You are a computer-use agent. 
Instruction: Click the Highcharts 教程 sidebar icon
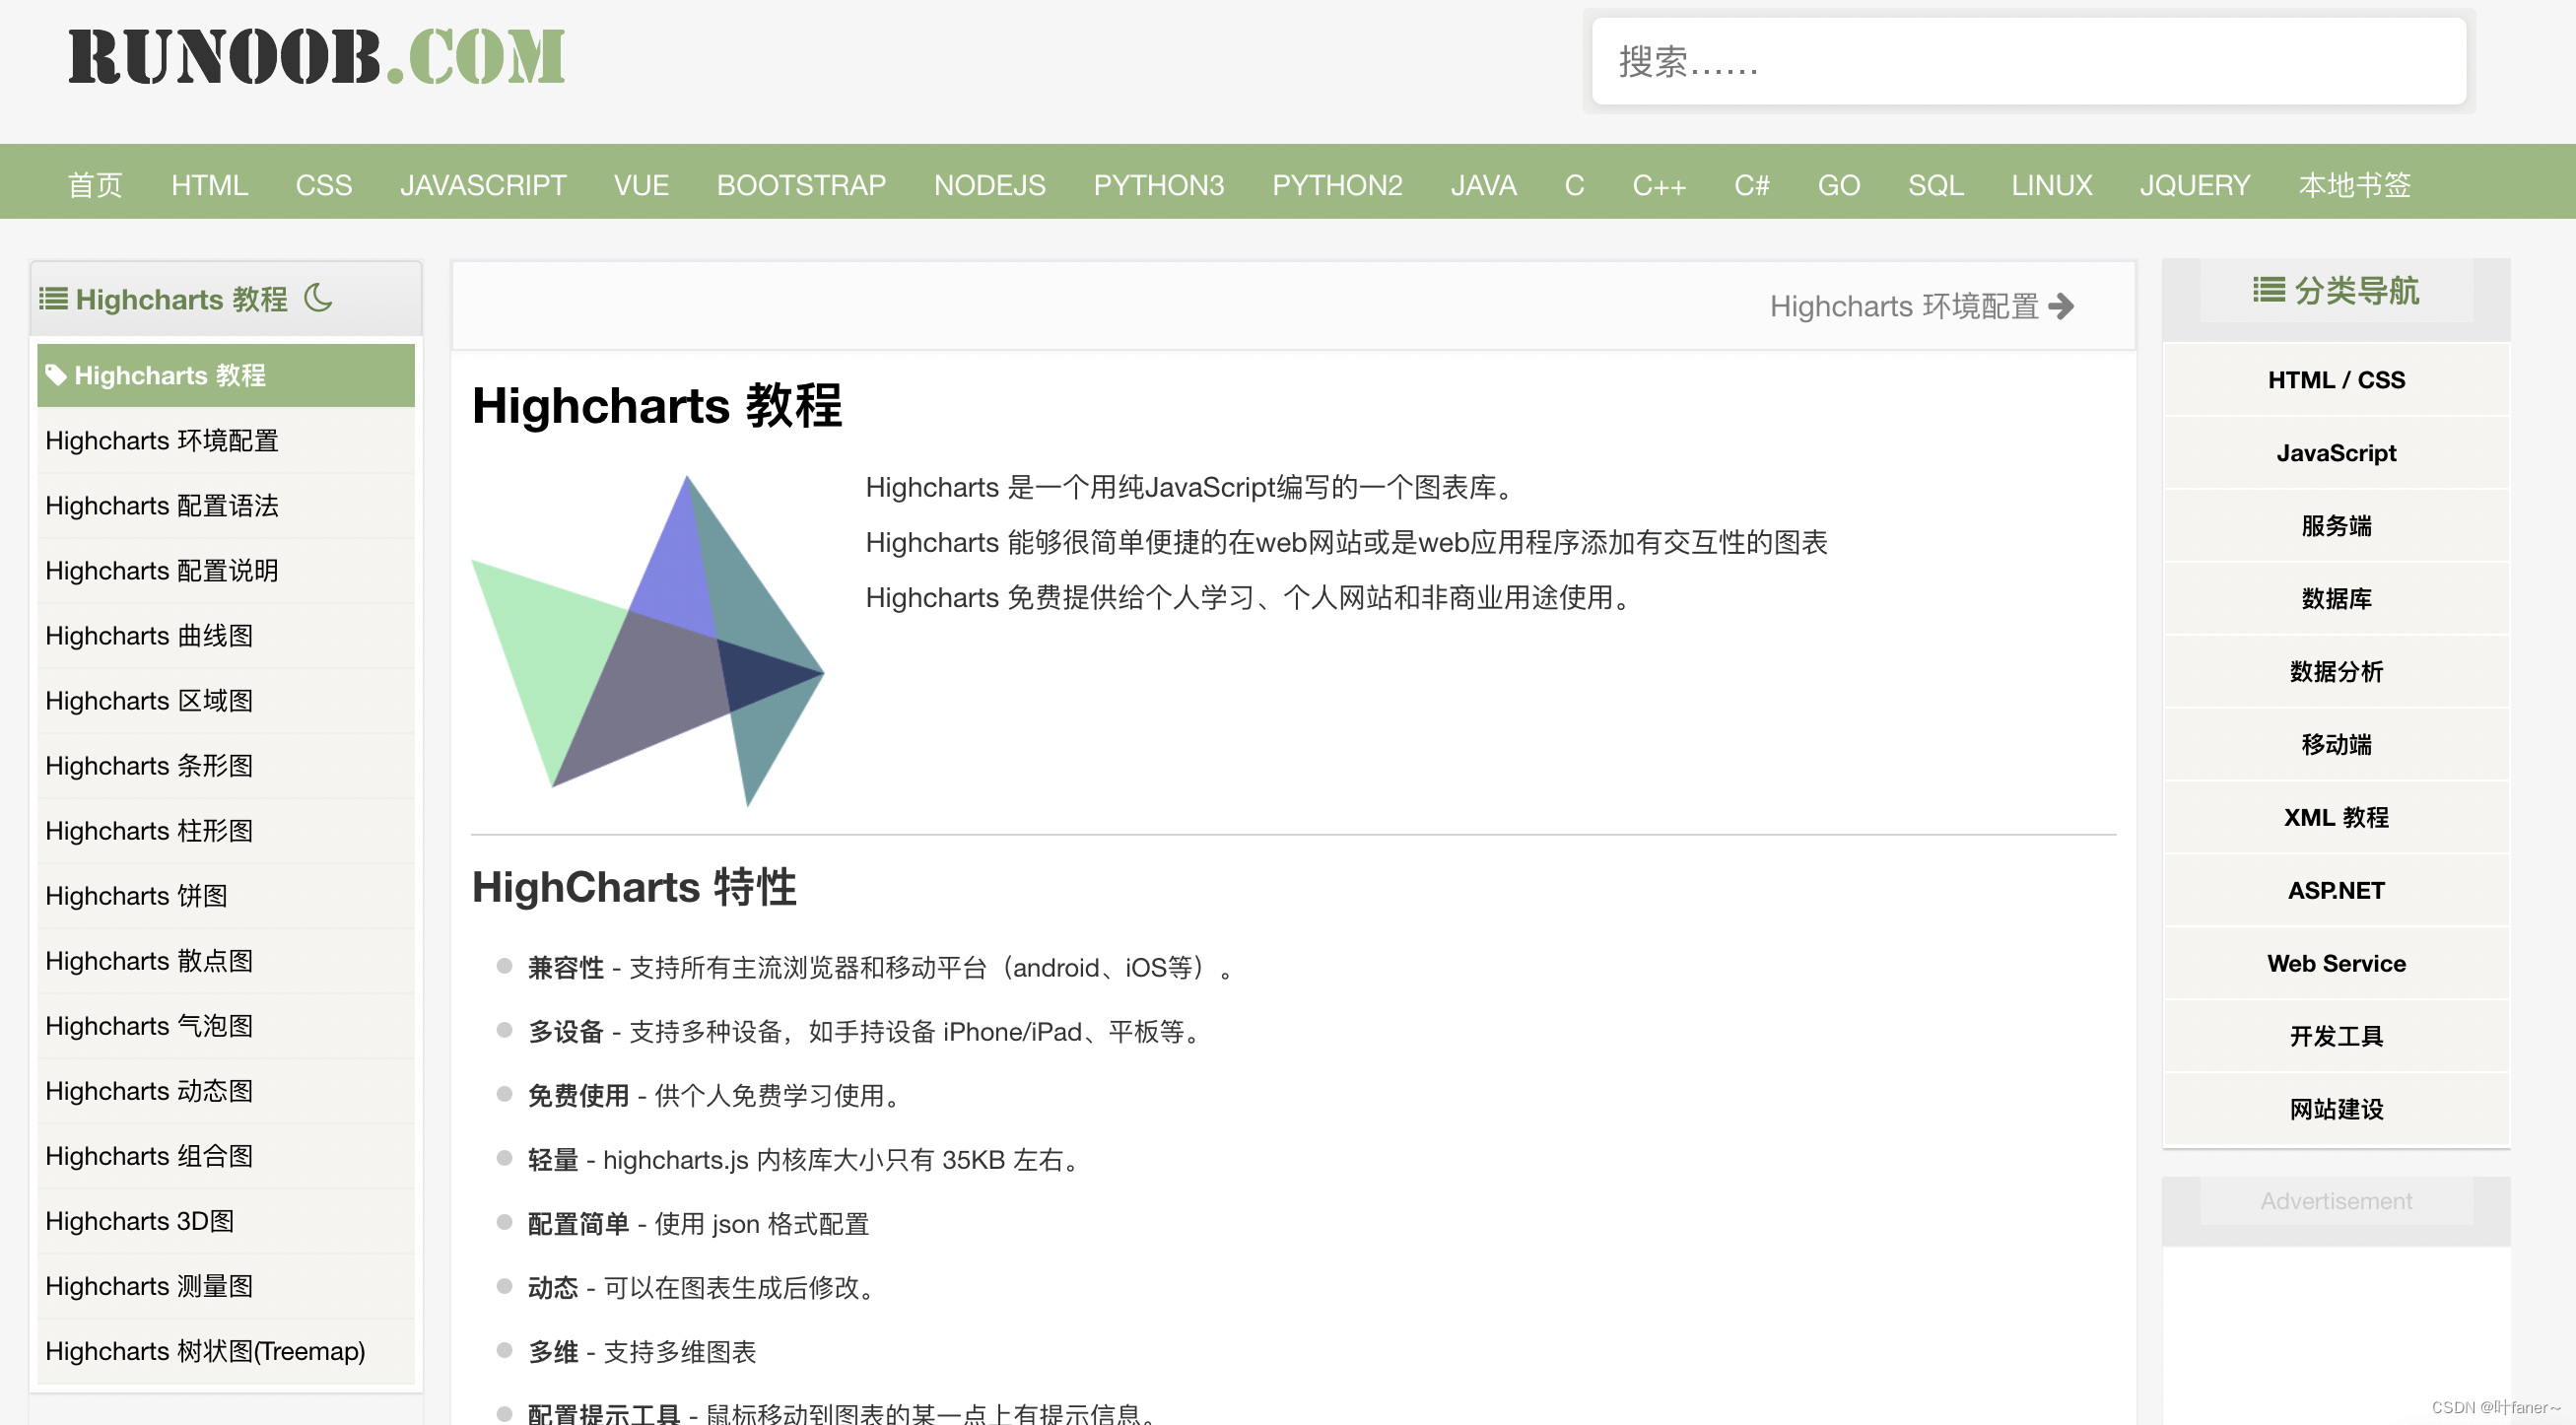(x=49, y=295)
